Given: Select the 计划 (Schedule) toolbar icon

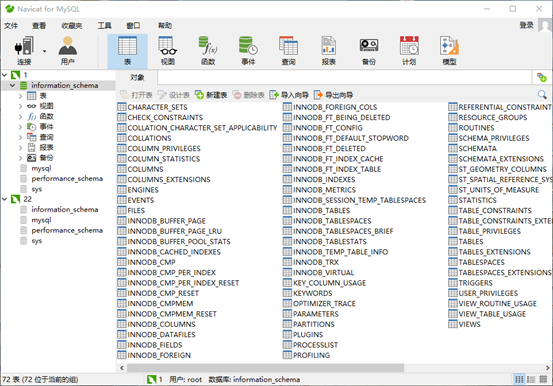Looking at the screenshot, I should 409,51.
